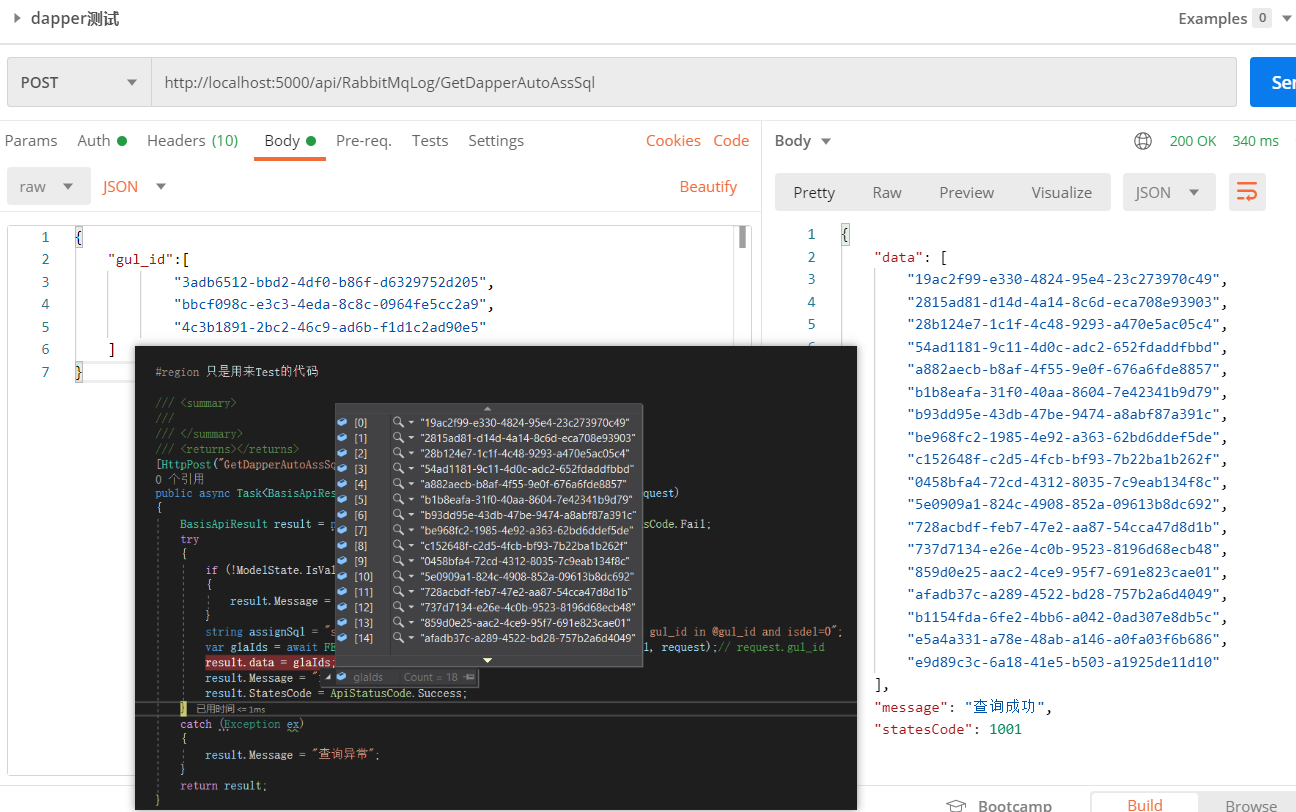Image resolution: width=1296 pixels, height=812 pixels.
Task: Click the blue cube icon of row [8]
Action: pos(343,546)
